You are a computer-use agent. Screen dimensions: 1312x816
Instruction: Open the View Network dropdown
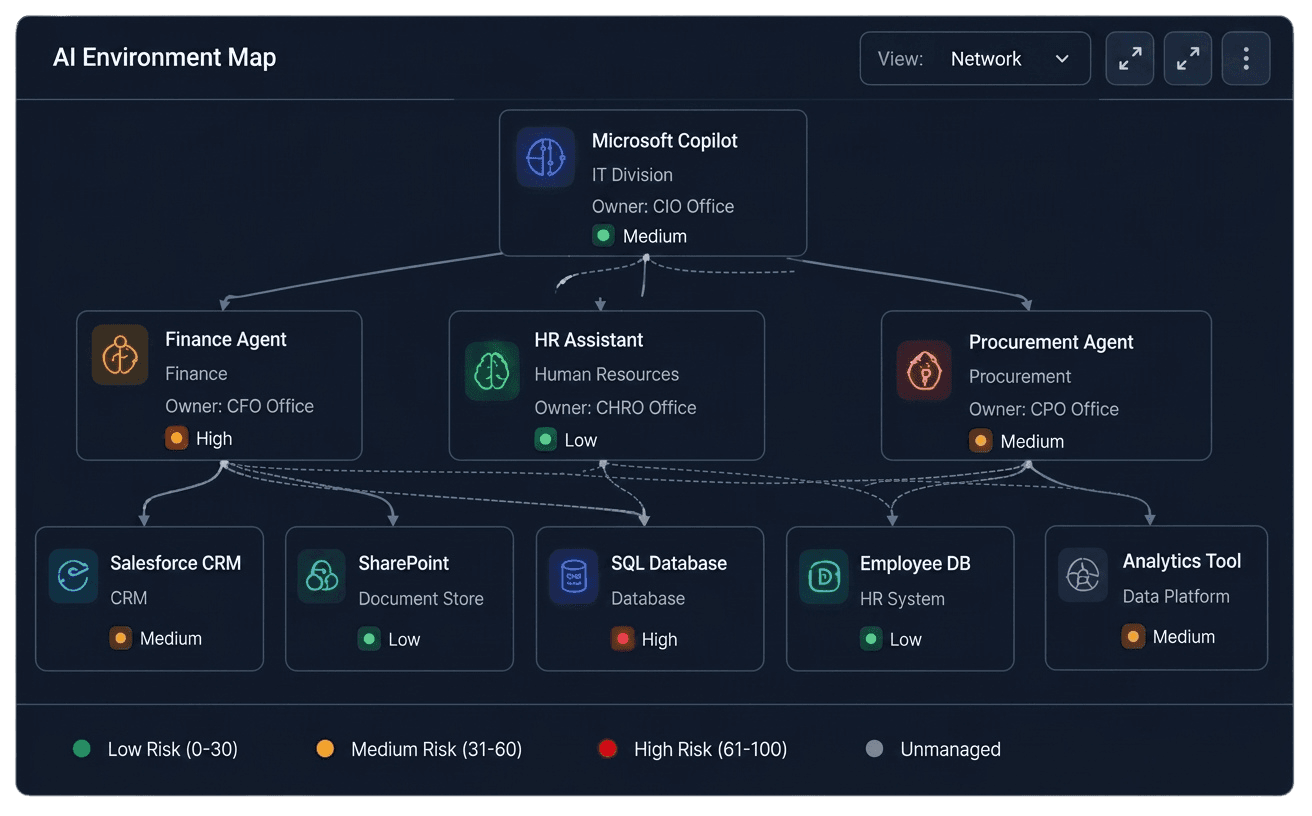click(975, 59)
